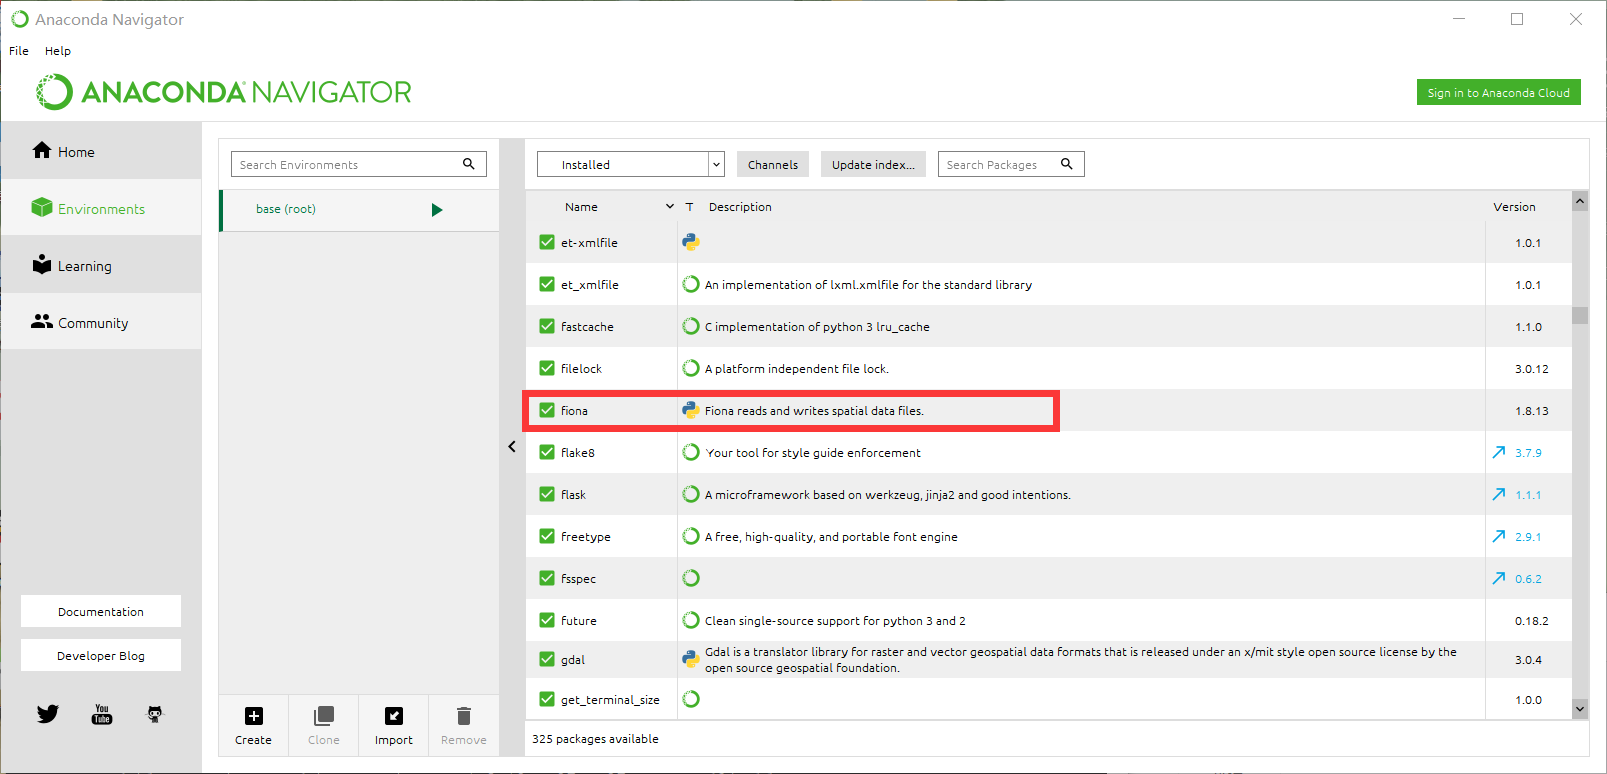The height and width of the screenshot is (774, 1607).
Task: Open the Community tab
Action: click(101, 322)
